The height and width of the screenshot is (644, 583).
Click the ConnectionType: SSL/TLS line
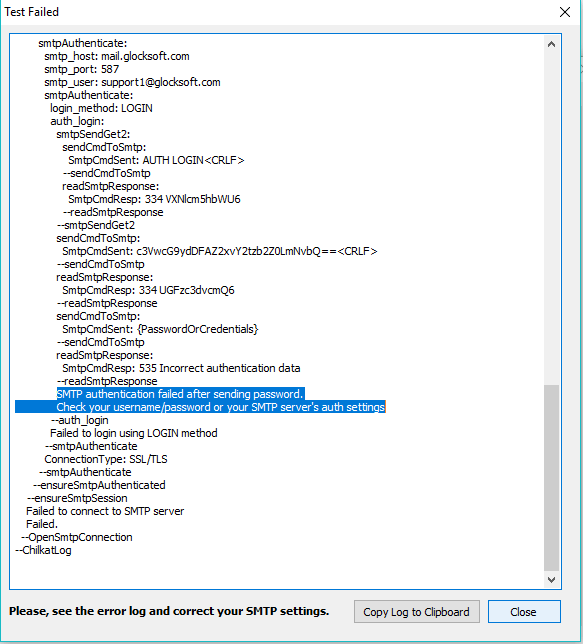pyautogui.click(x=106, y=459)
